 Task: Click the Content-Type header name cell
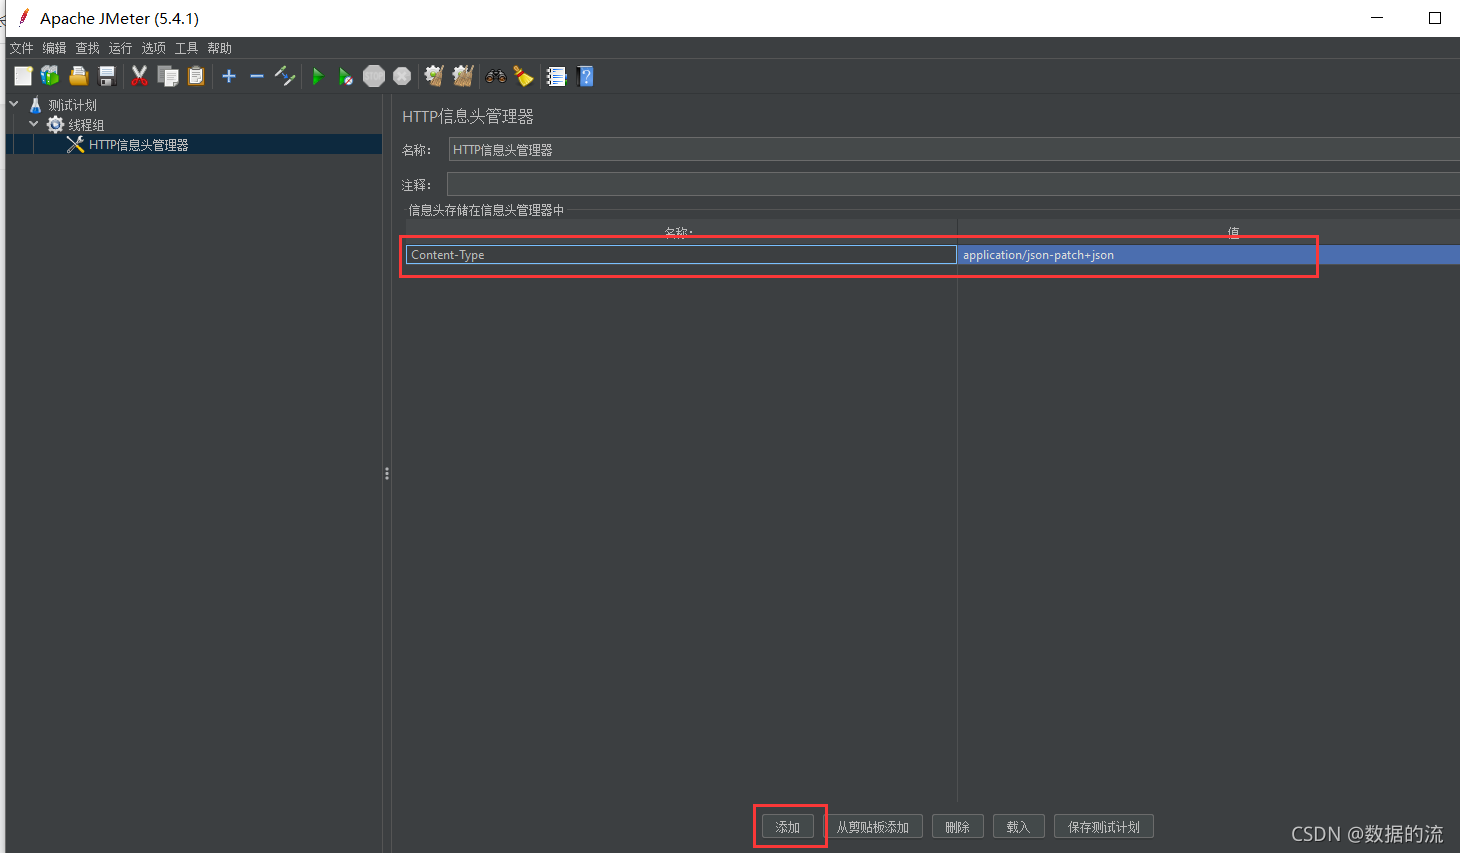coord(681,255)
